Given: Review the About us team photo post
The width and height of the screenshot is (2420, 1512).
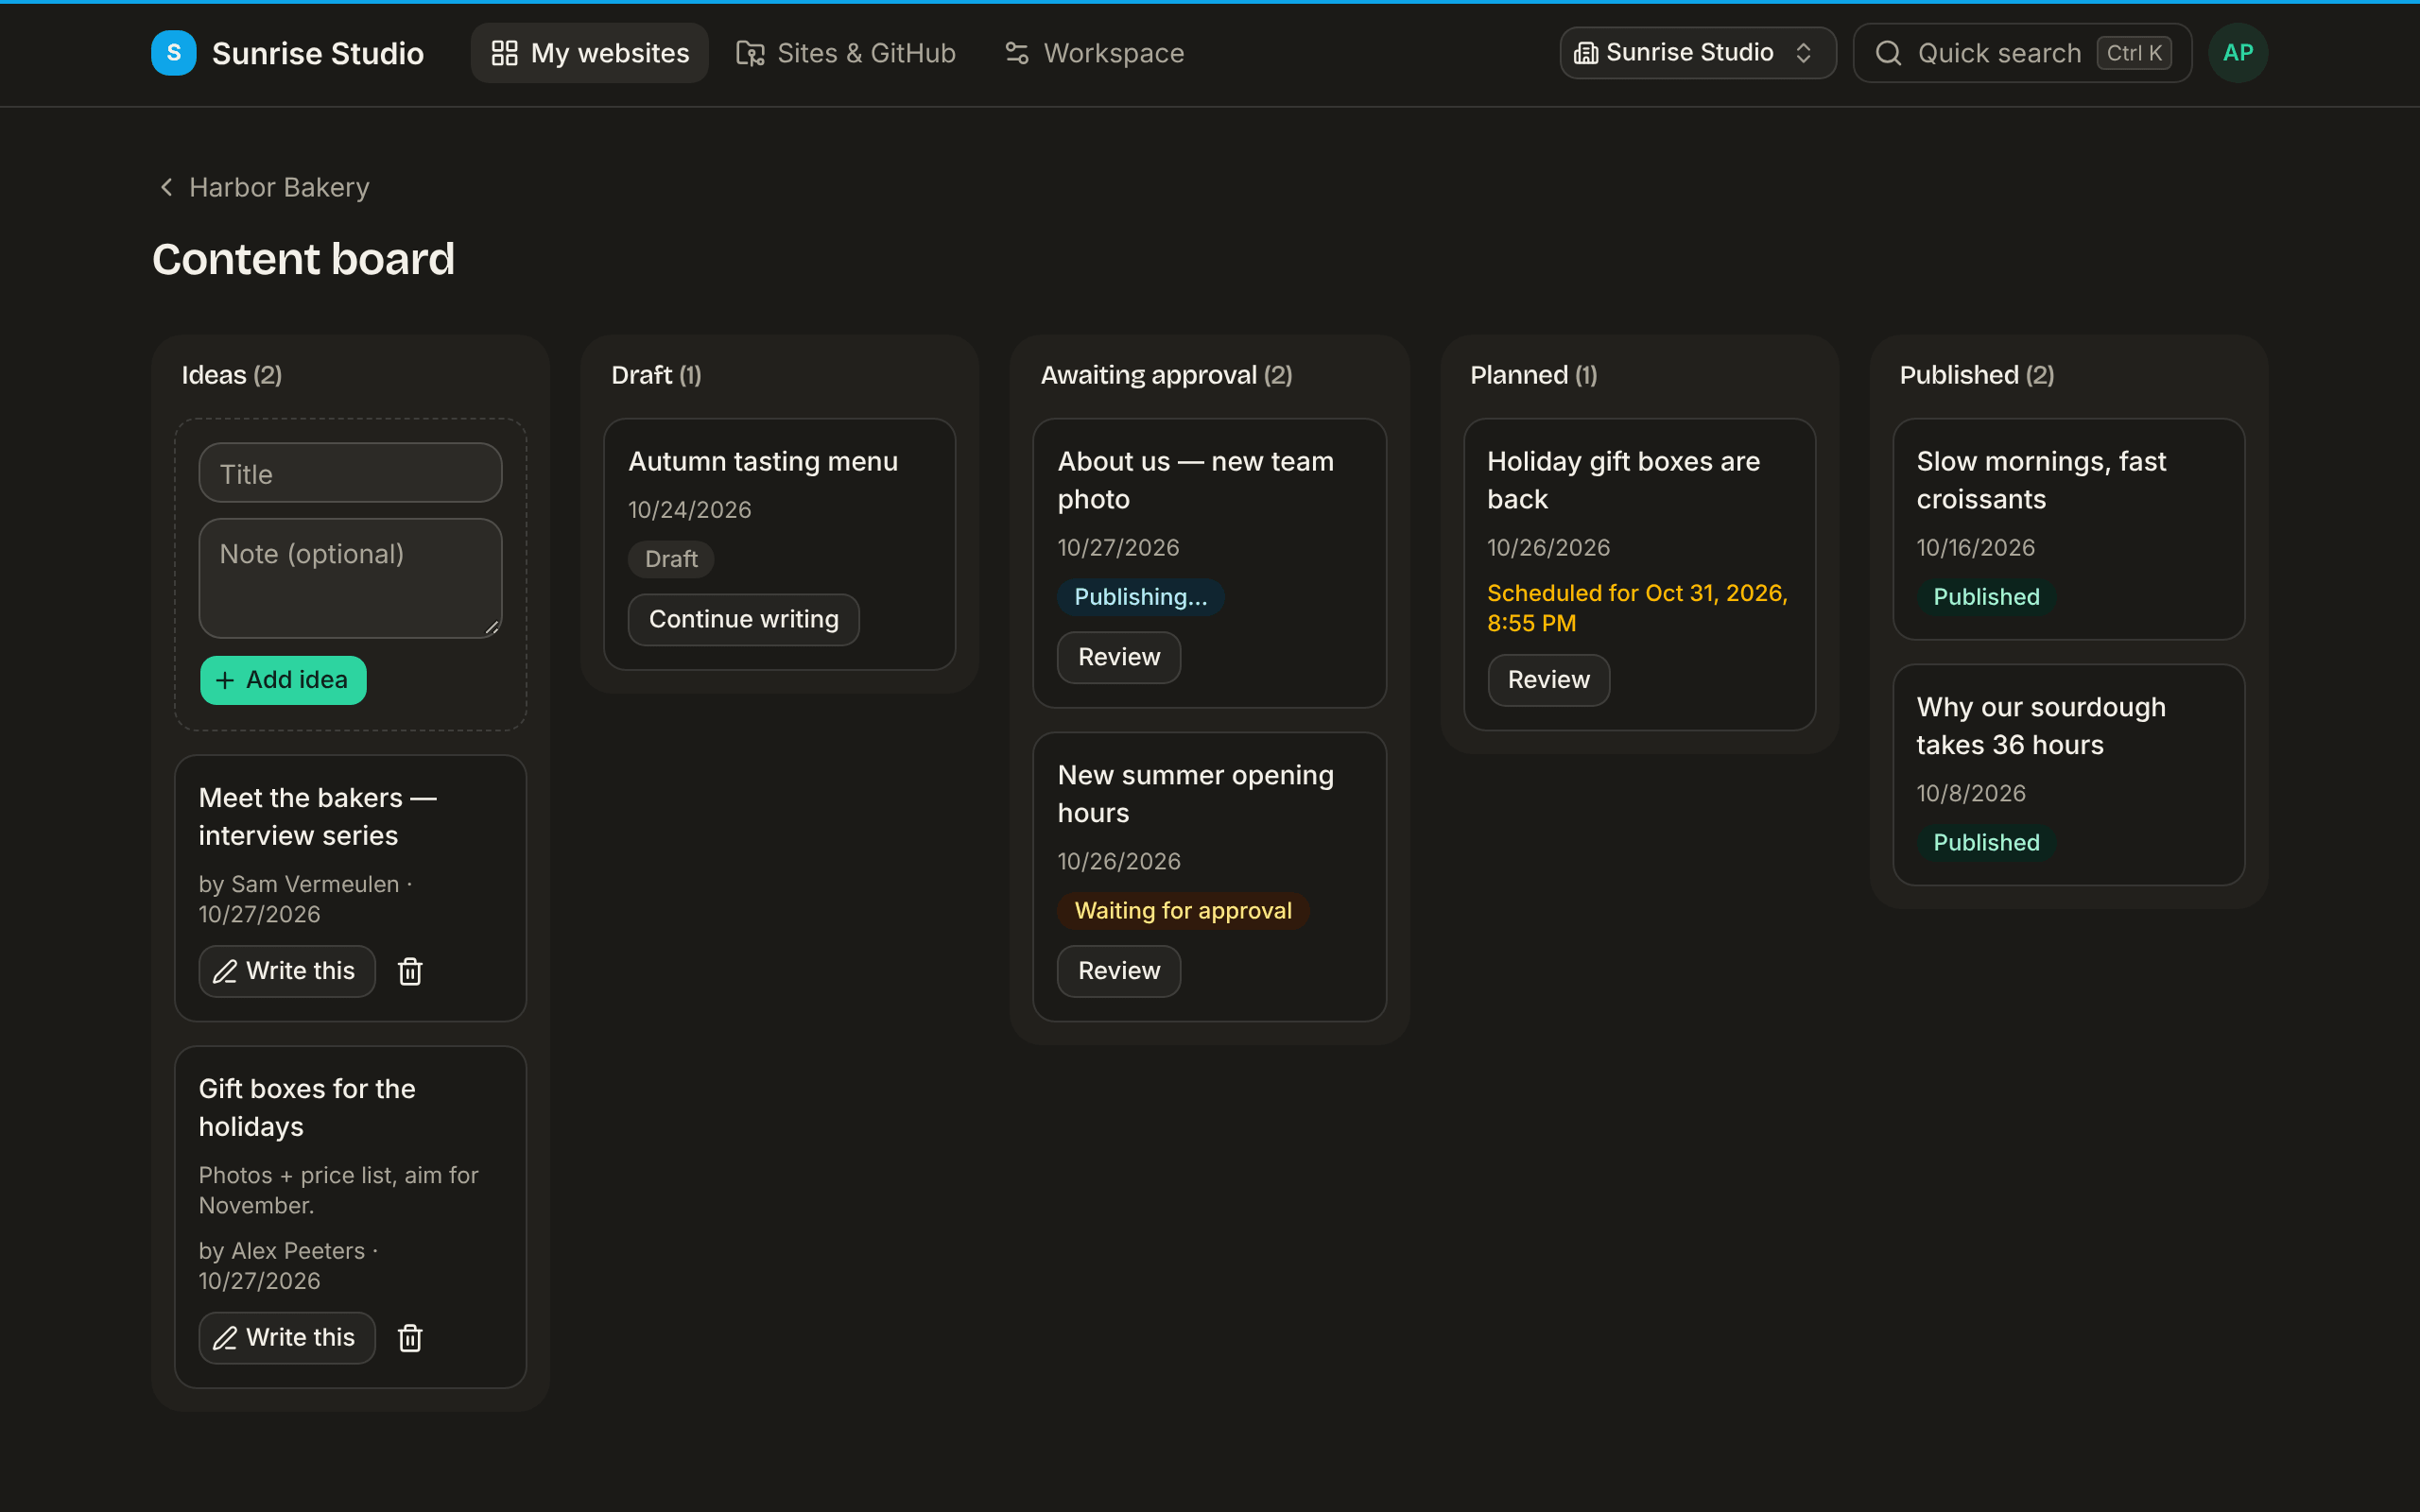Looking at the screenshot, I should [x=1118, y=657].
